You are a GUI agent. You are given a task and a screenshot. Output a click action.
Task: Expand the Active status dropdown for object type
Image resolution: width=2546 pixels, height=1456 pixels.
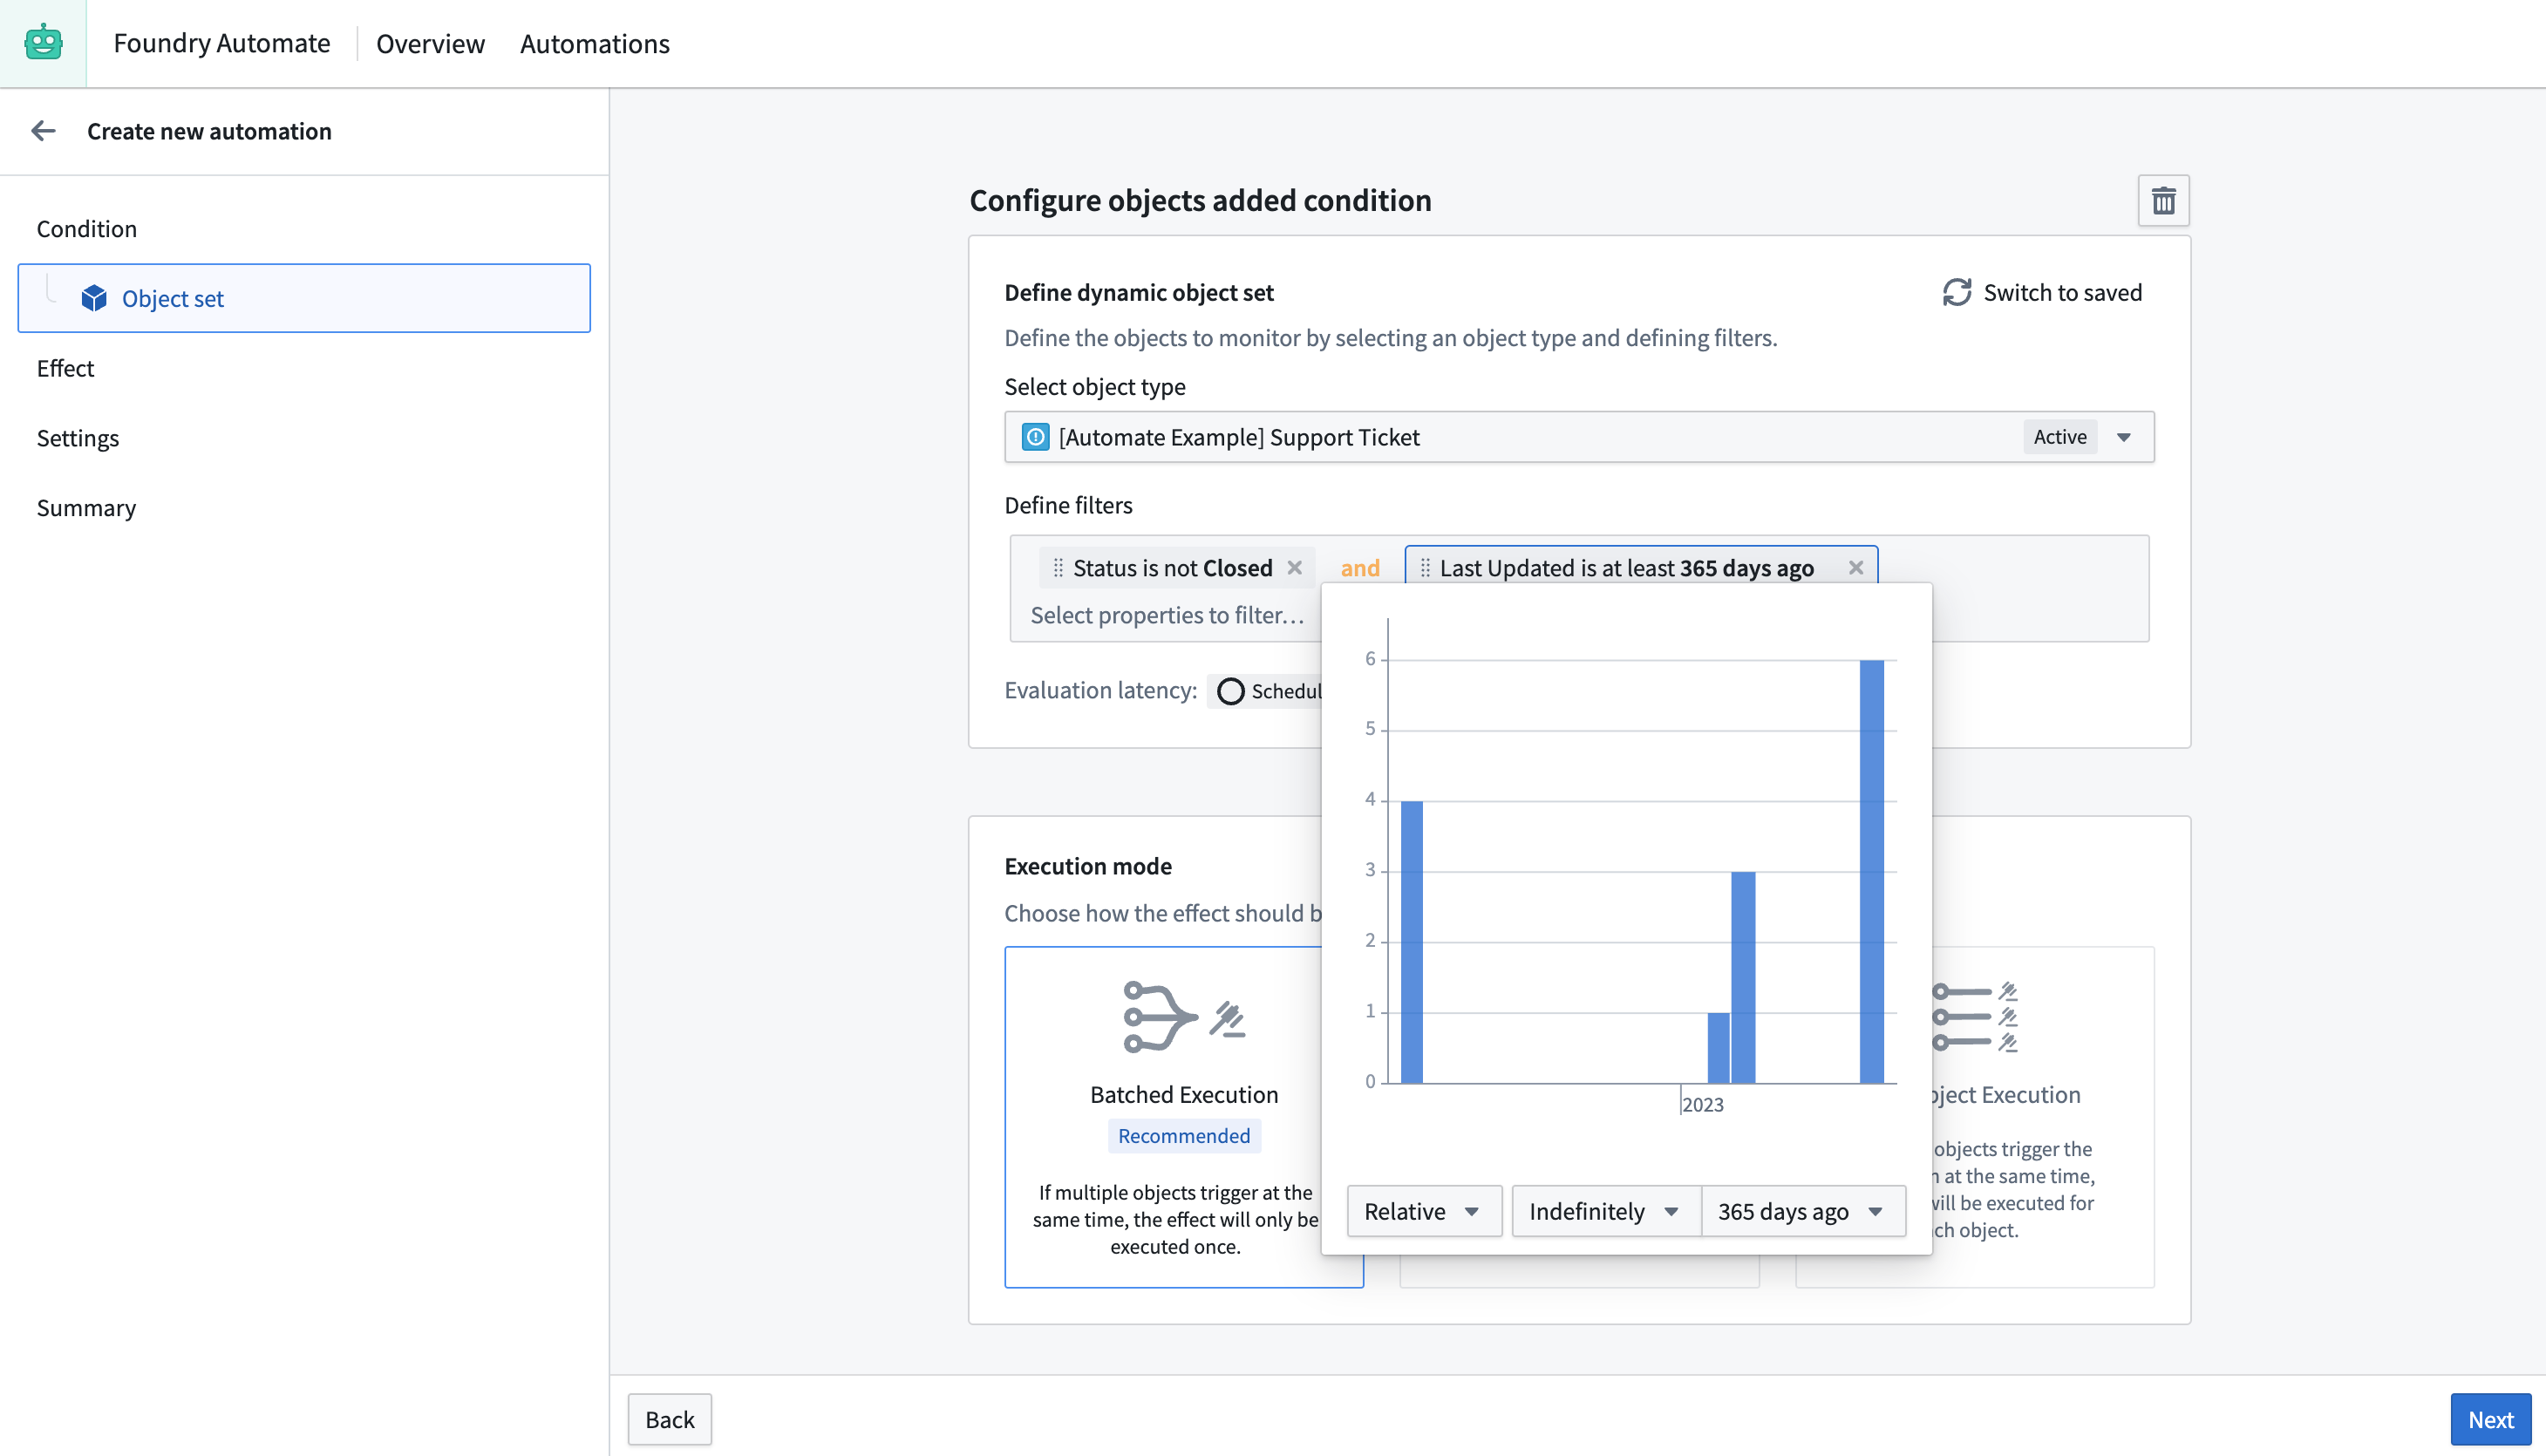click(2123, 437)
